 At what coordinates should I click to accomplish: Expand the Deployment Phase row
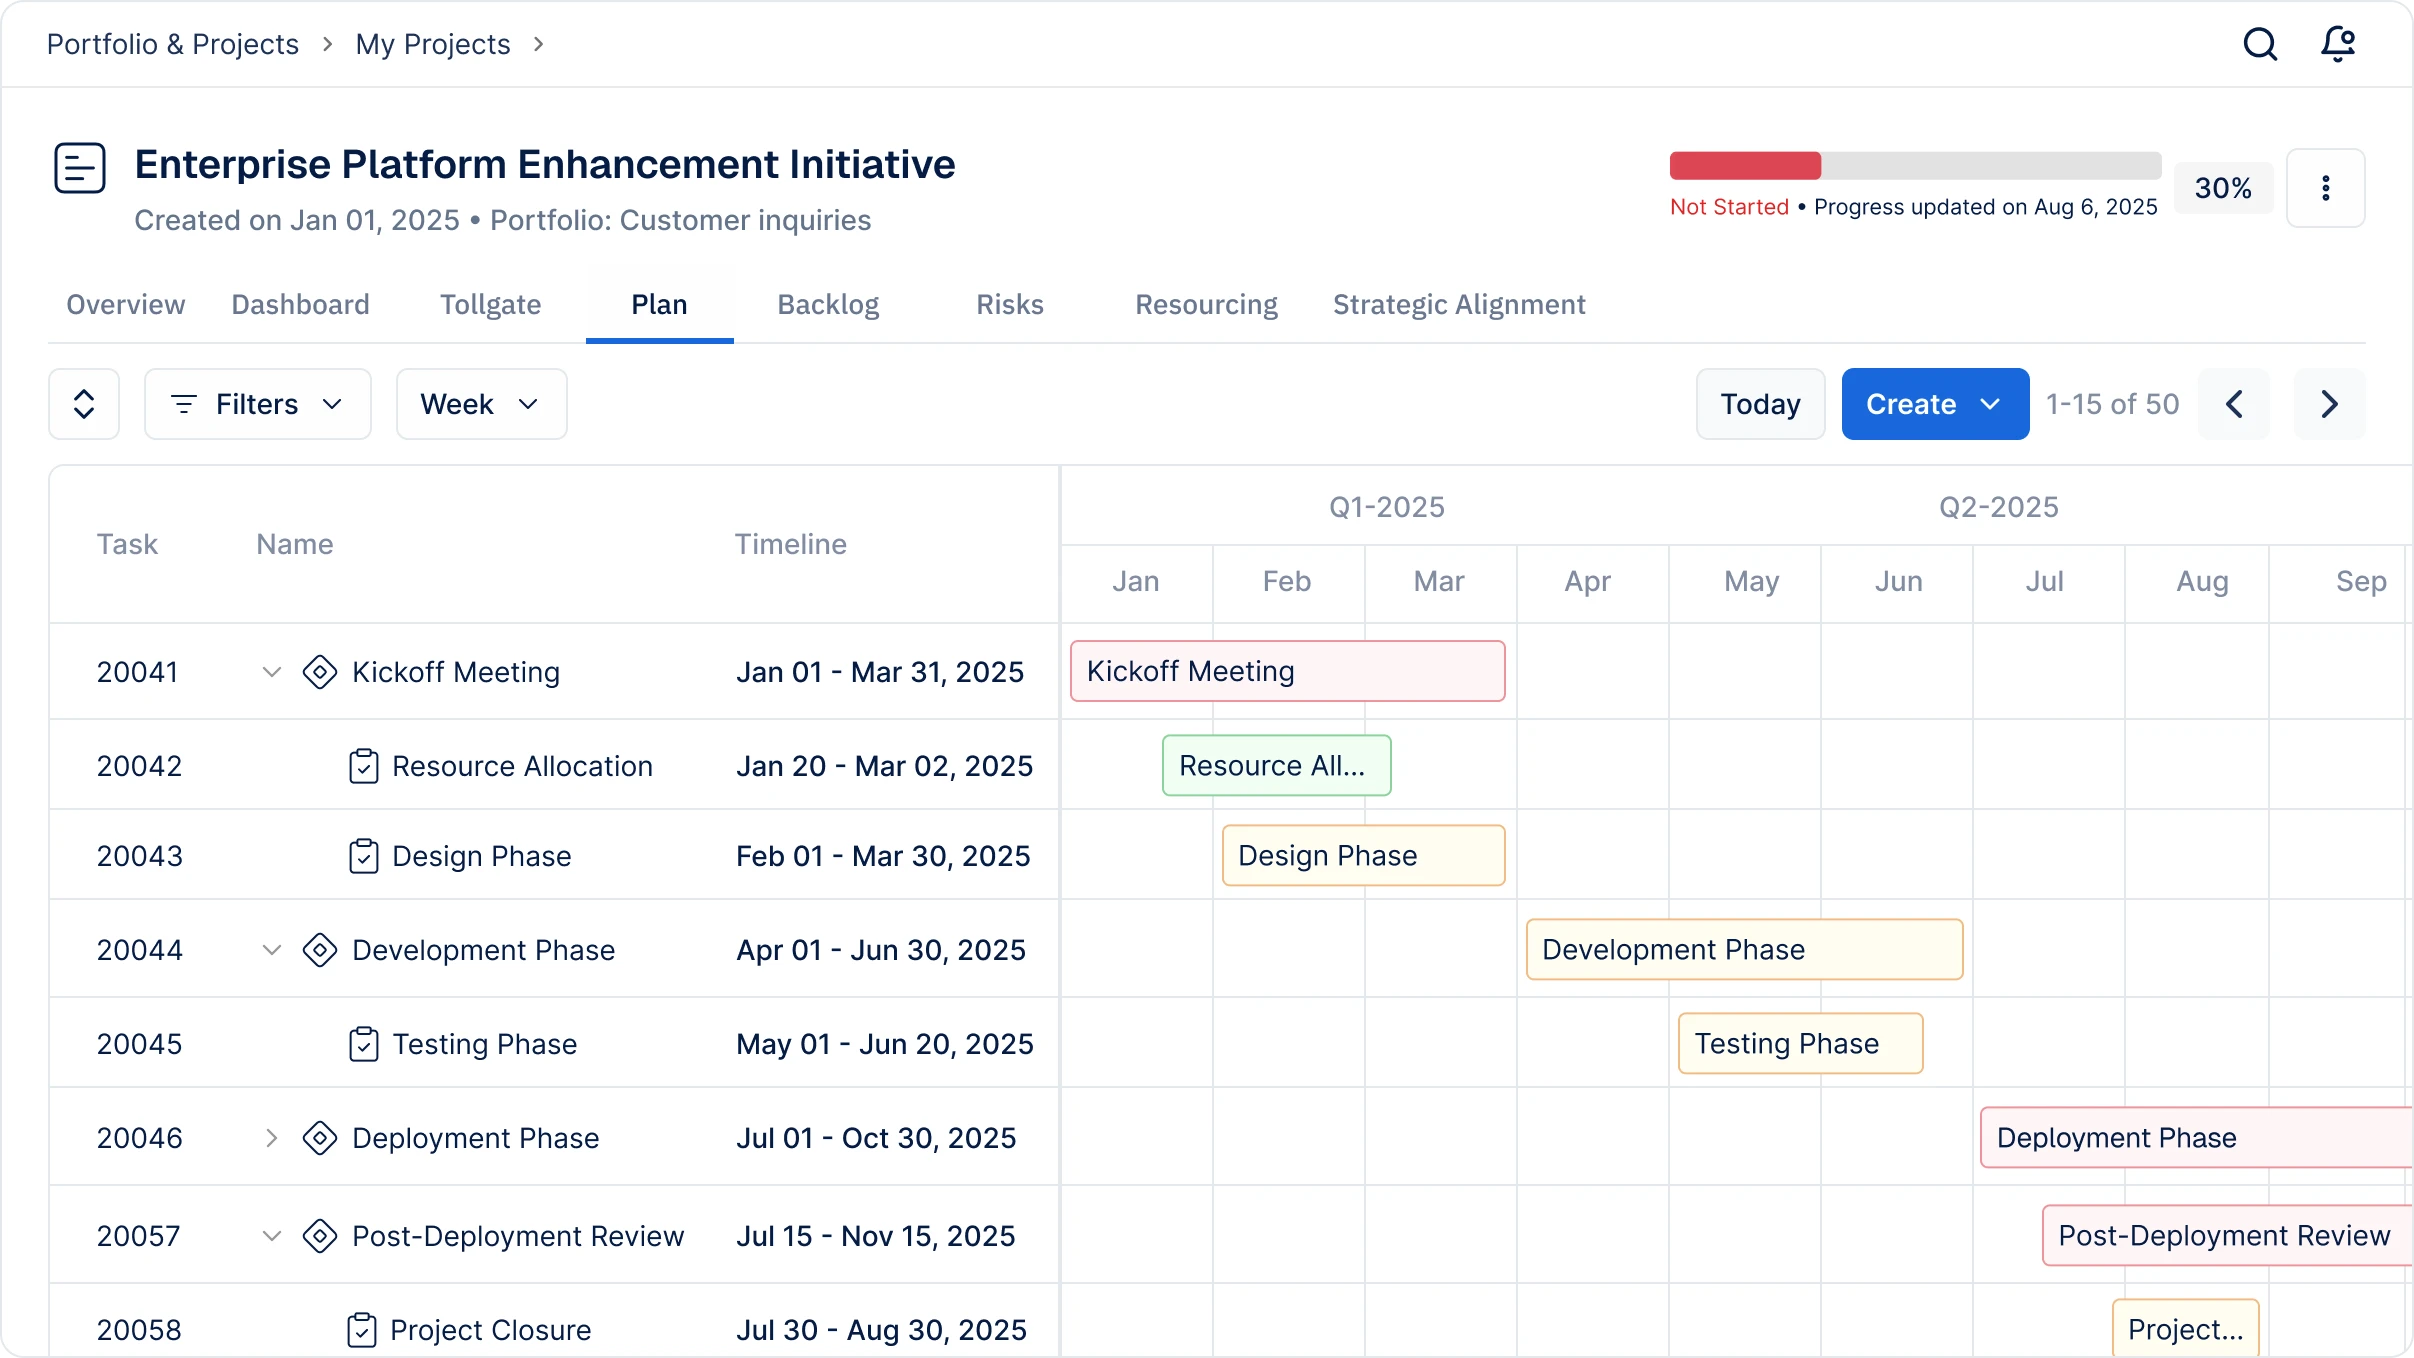coord(271,1138)
